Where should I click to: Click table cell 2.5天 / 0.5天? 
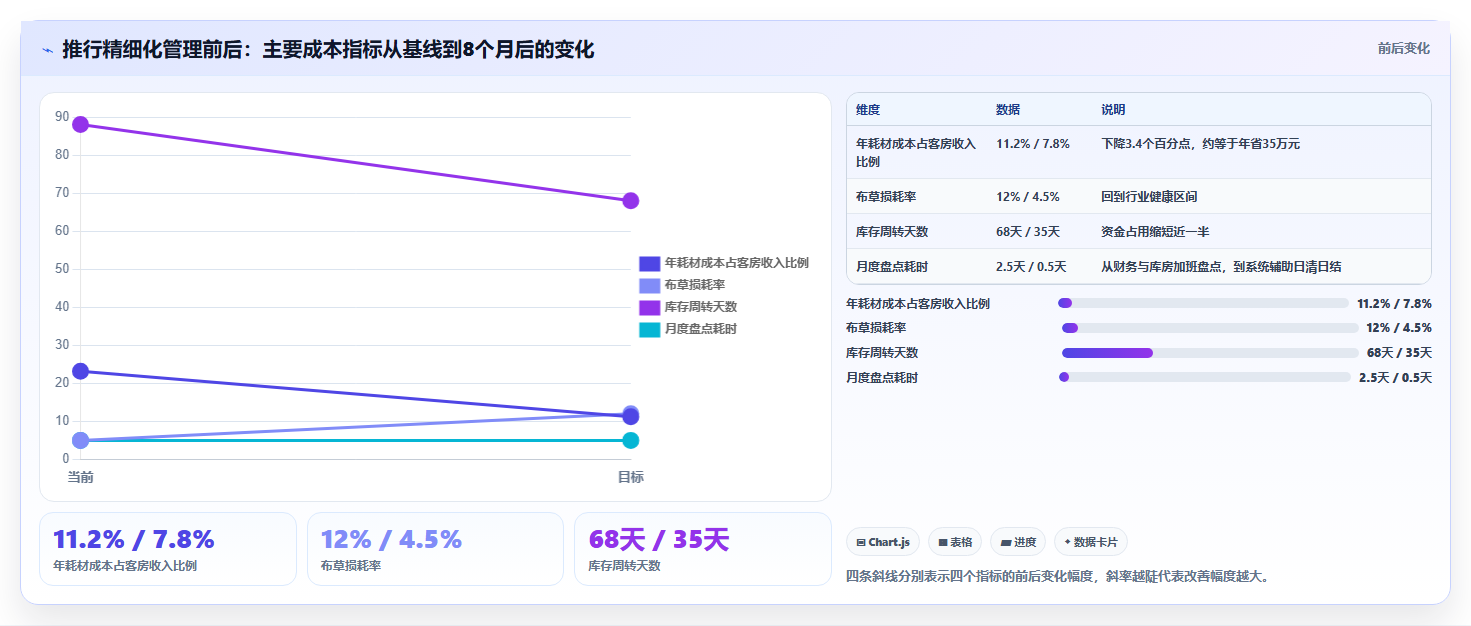tap(1031, 267)
